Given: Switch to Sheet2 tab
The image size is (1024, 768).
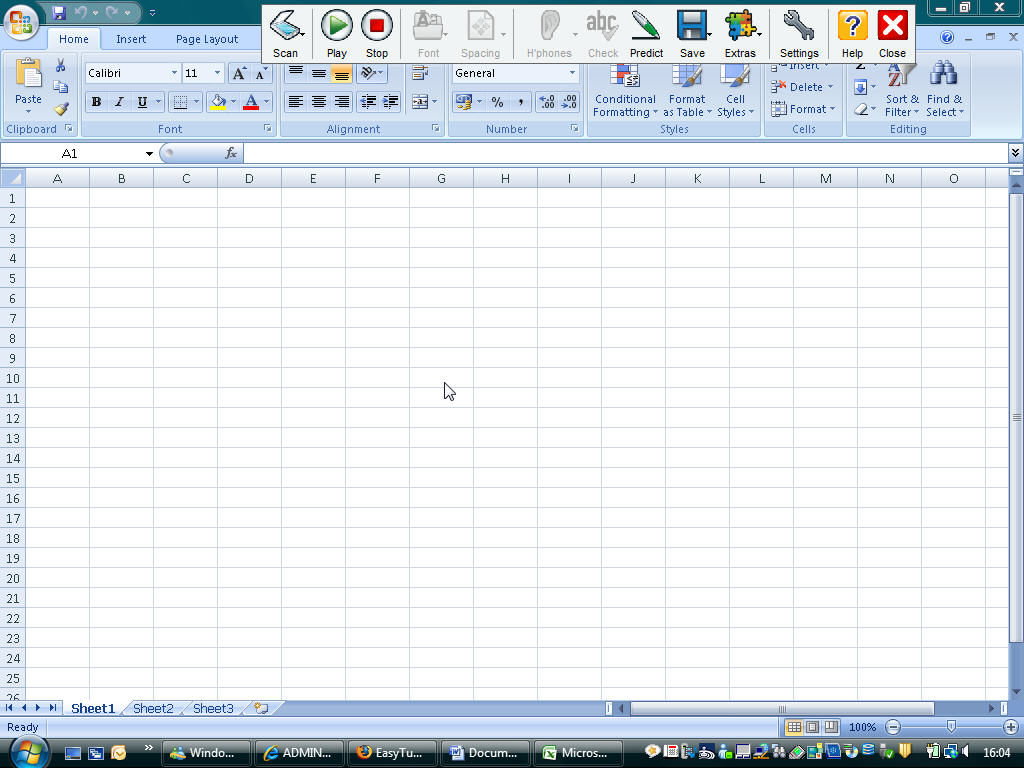Looking at the screenshot, I should pos(153,709).
